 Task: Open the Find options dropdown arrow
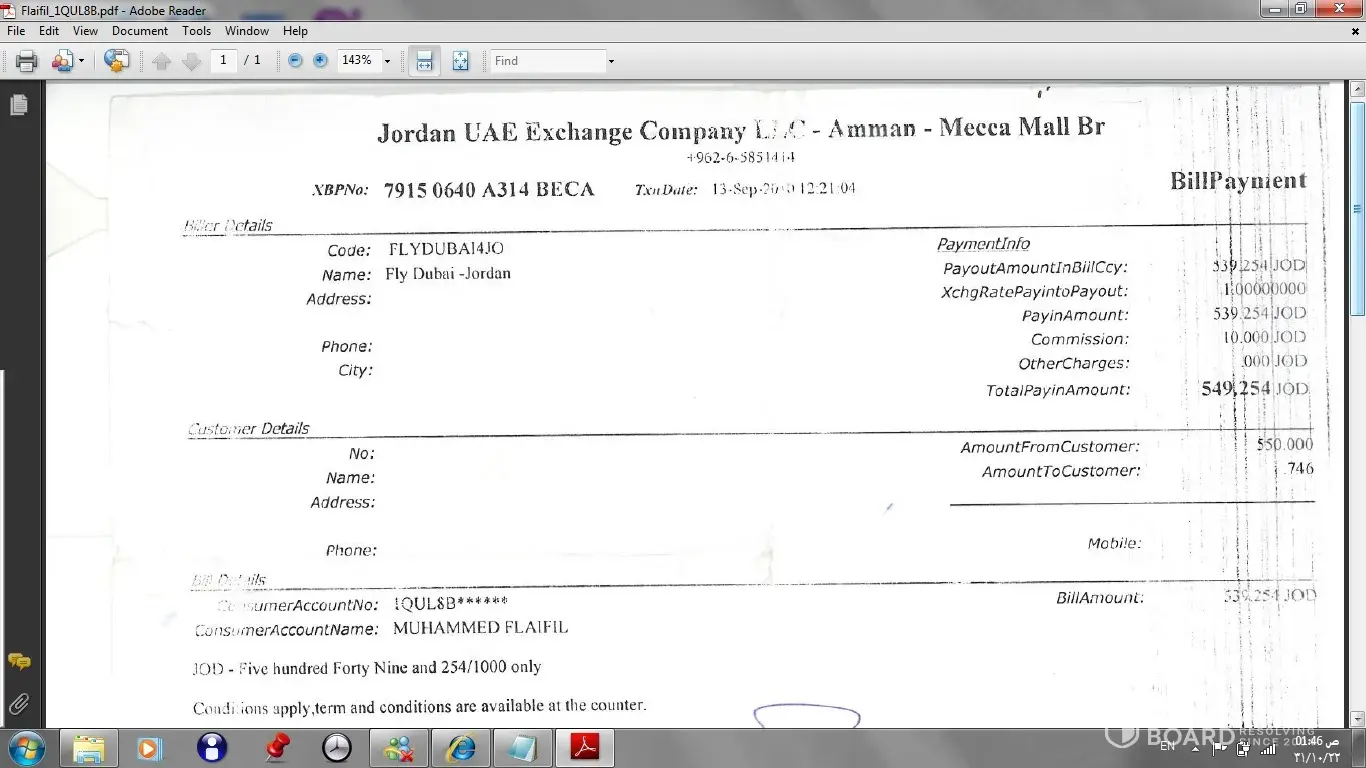tap(611, 61)
